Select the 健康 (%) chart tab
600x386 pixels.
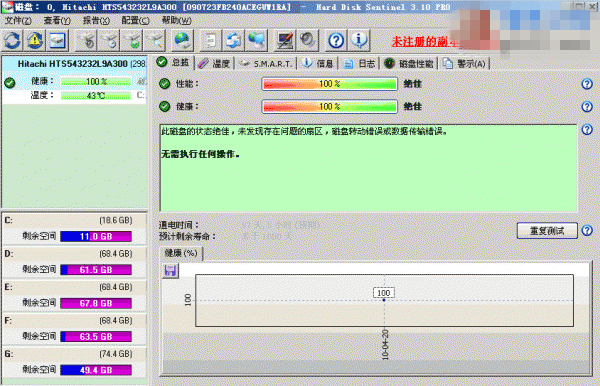coord(181,253)
